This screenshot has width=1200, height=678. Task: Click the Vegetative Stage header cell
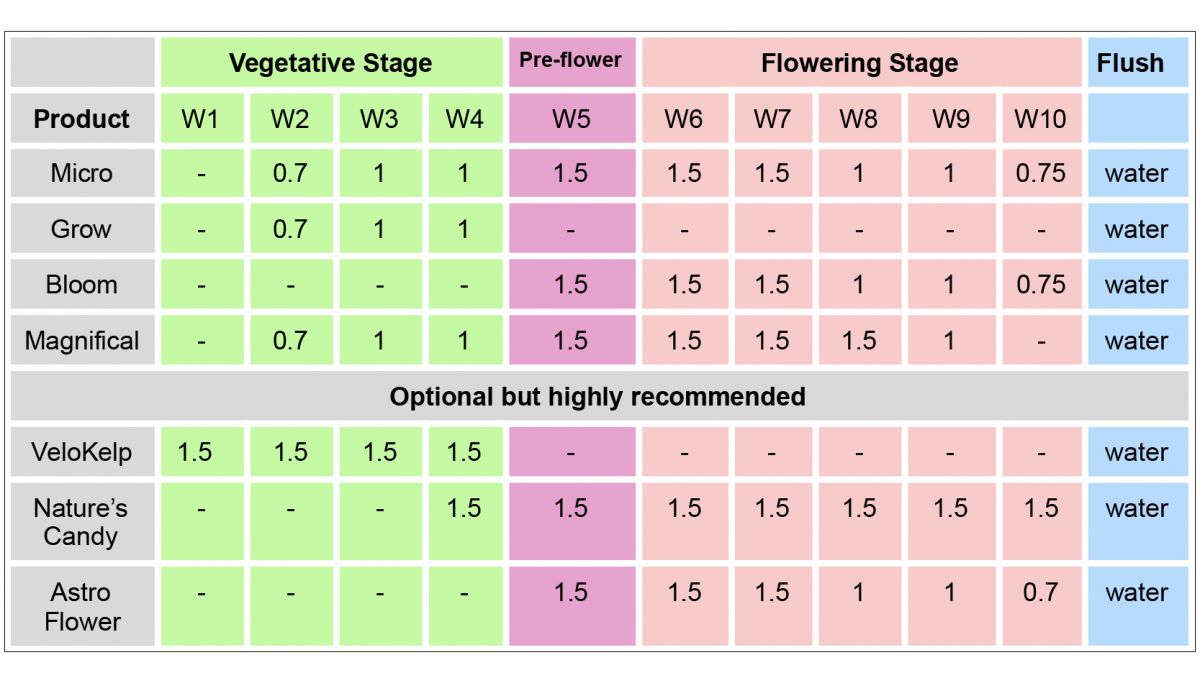click(x=330, y=63)
